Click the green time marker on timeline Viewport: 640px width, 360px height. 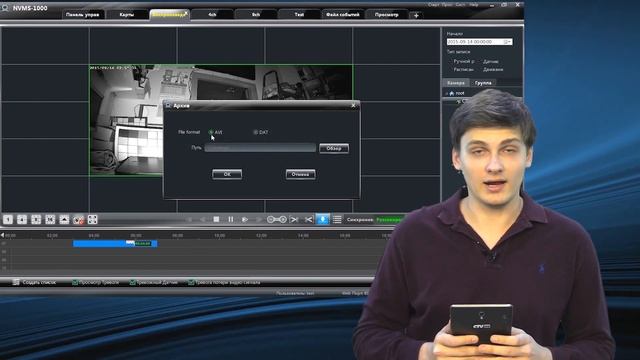142,243
